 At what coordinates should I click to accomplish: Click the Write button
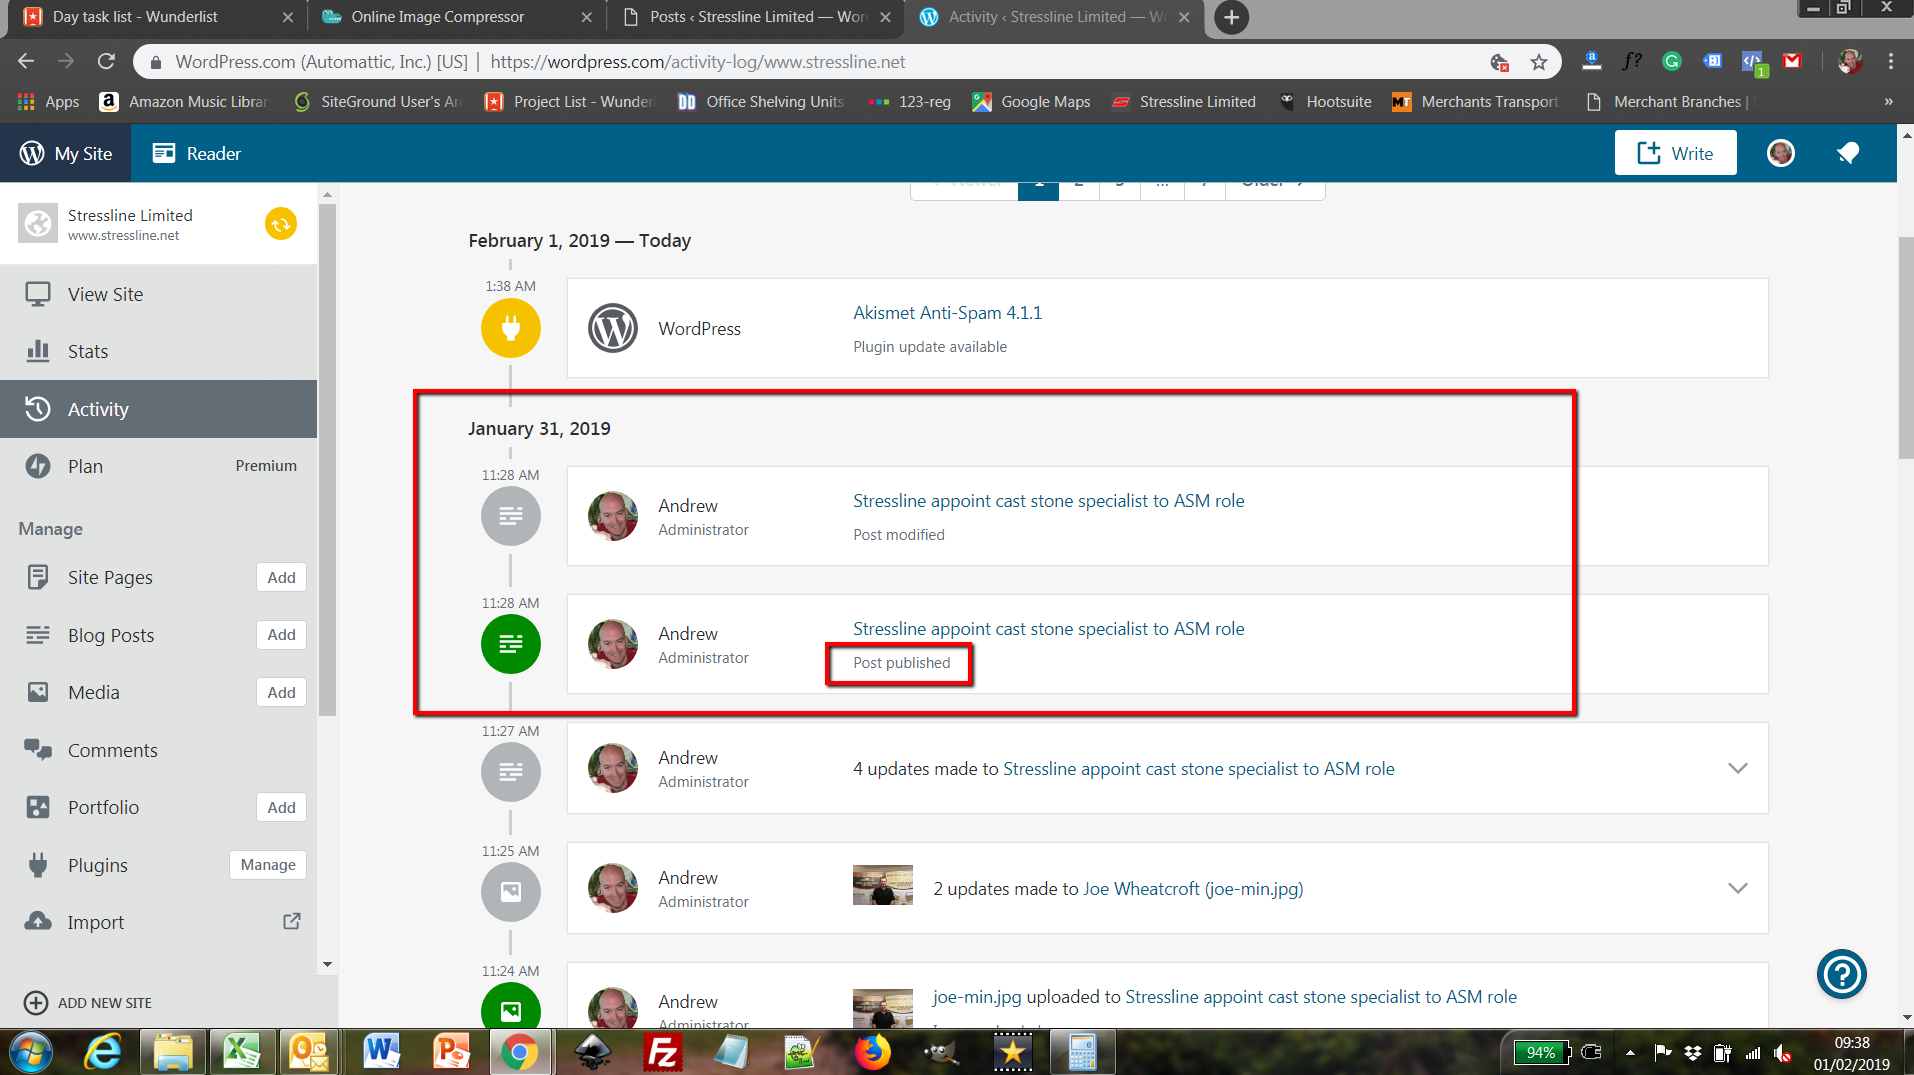point(1675,153)
